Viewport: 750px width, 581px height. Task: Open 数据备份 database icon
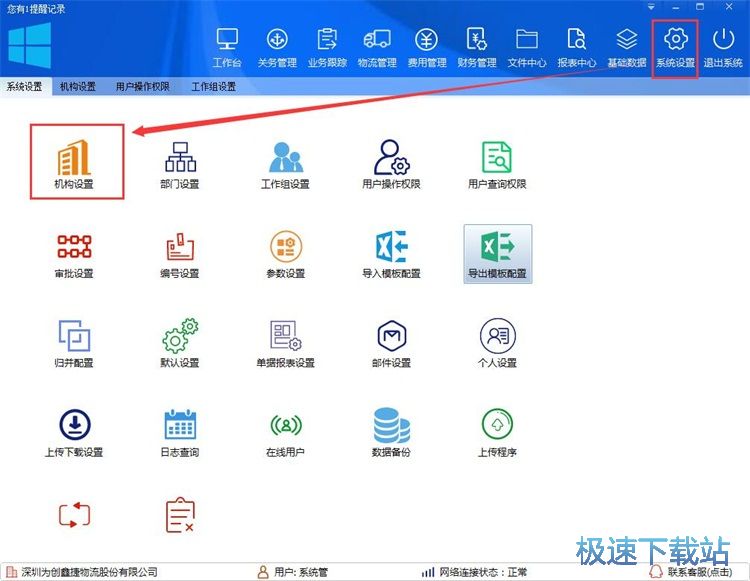[x=391, y=433]
